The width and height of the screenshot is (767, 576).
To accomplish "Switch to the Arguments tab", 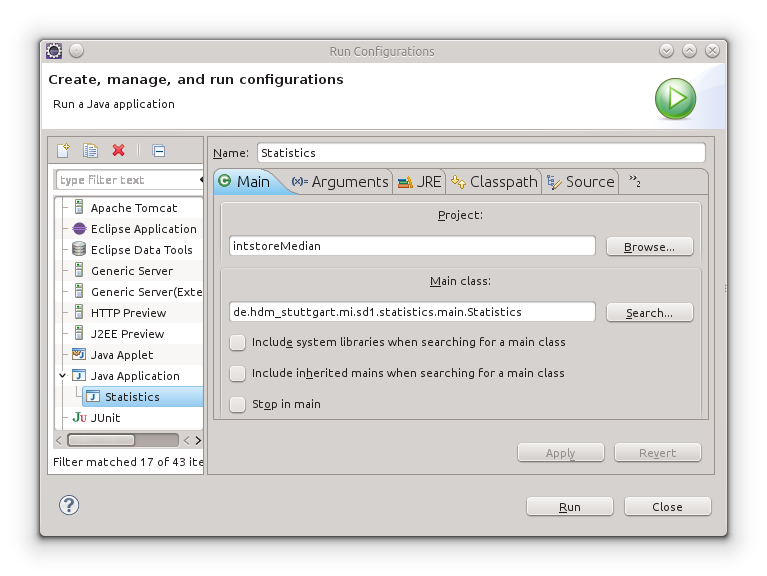I will point(340,182).
